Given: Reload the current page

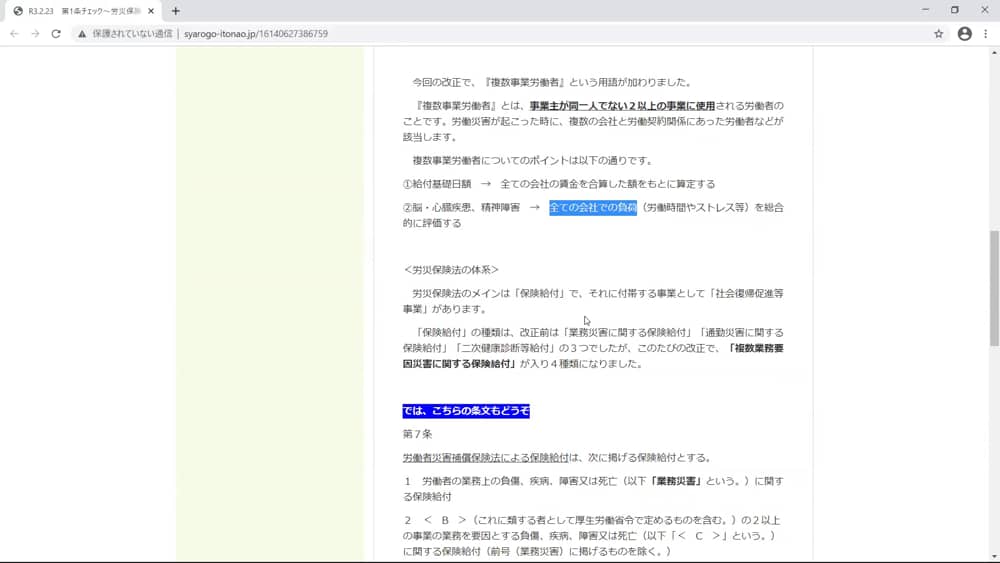Looking at the screenshot, I should tap(56, 34).
